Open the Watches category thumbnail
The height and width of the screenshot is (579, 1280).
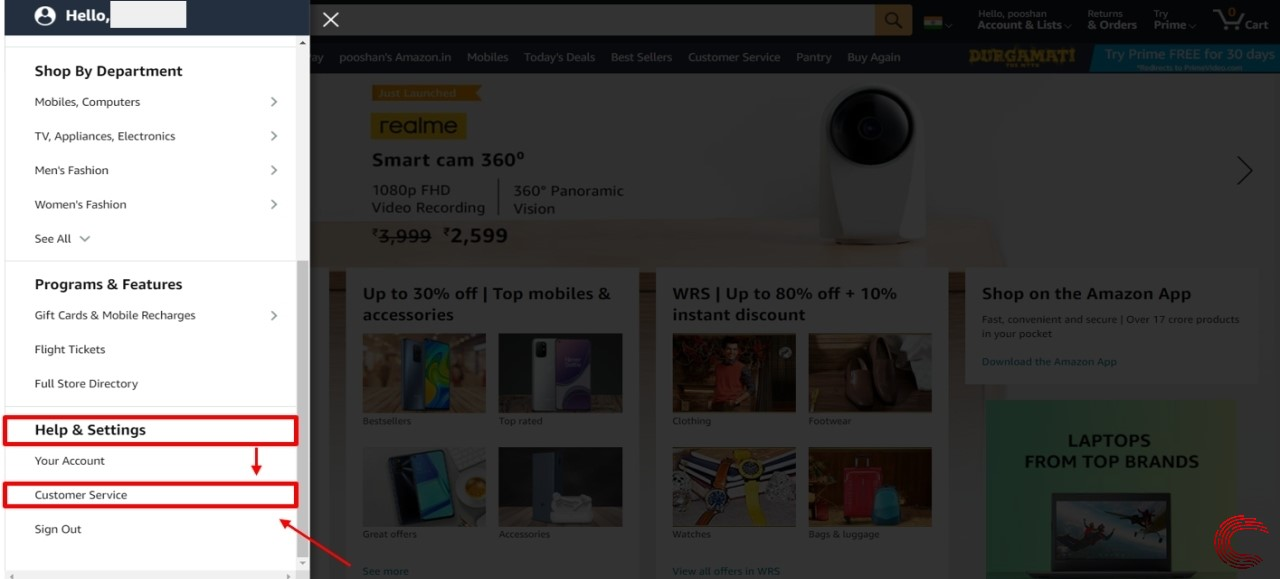(x=734, y=486)
